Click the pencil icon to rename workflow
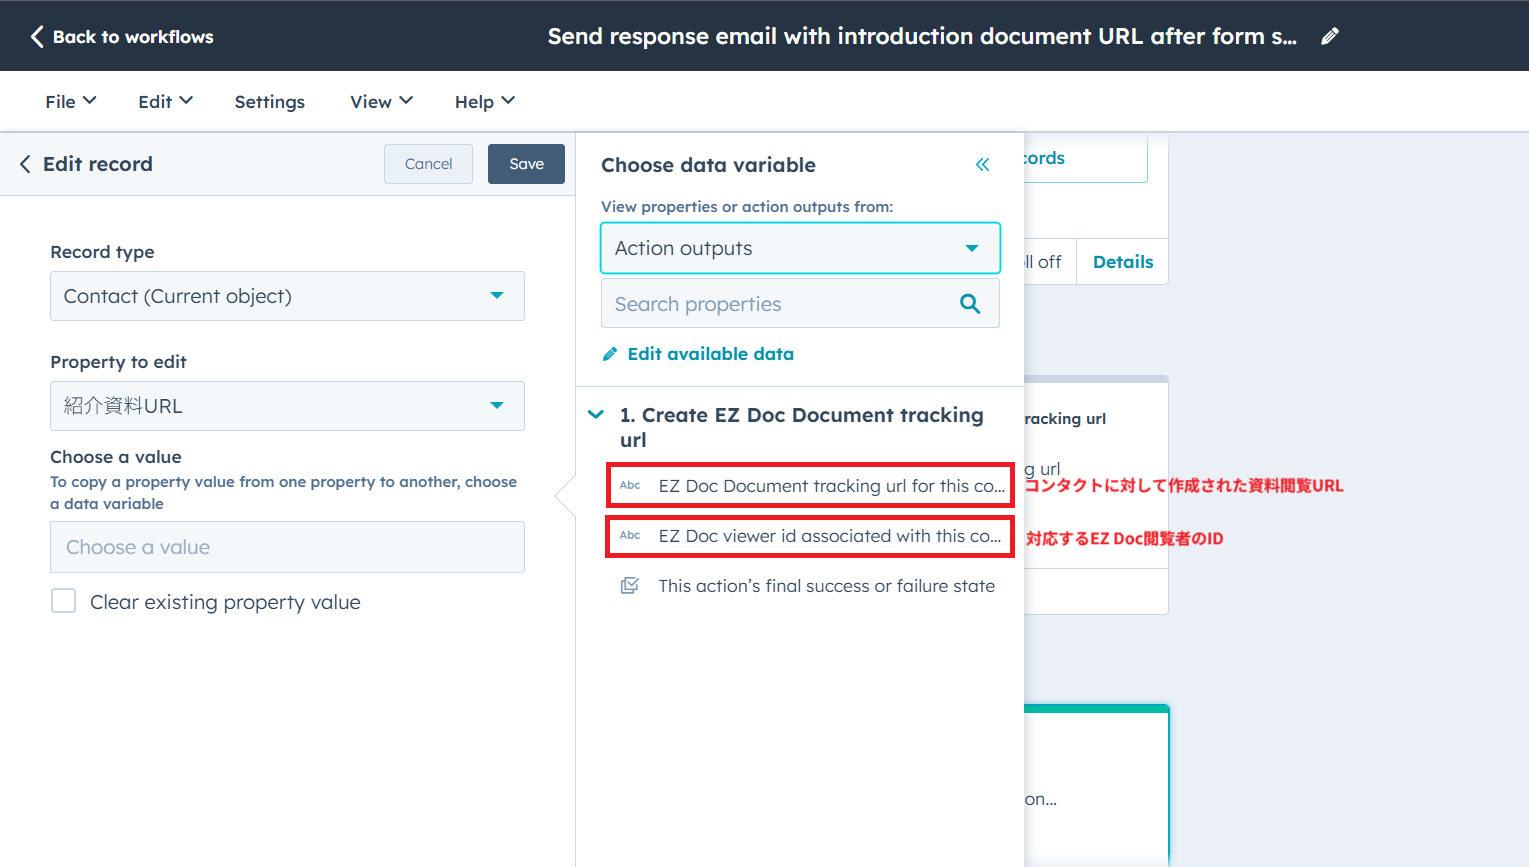 pos(1329,36)
